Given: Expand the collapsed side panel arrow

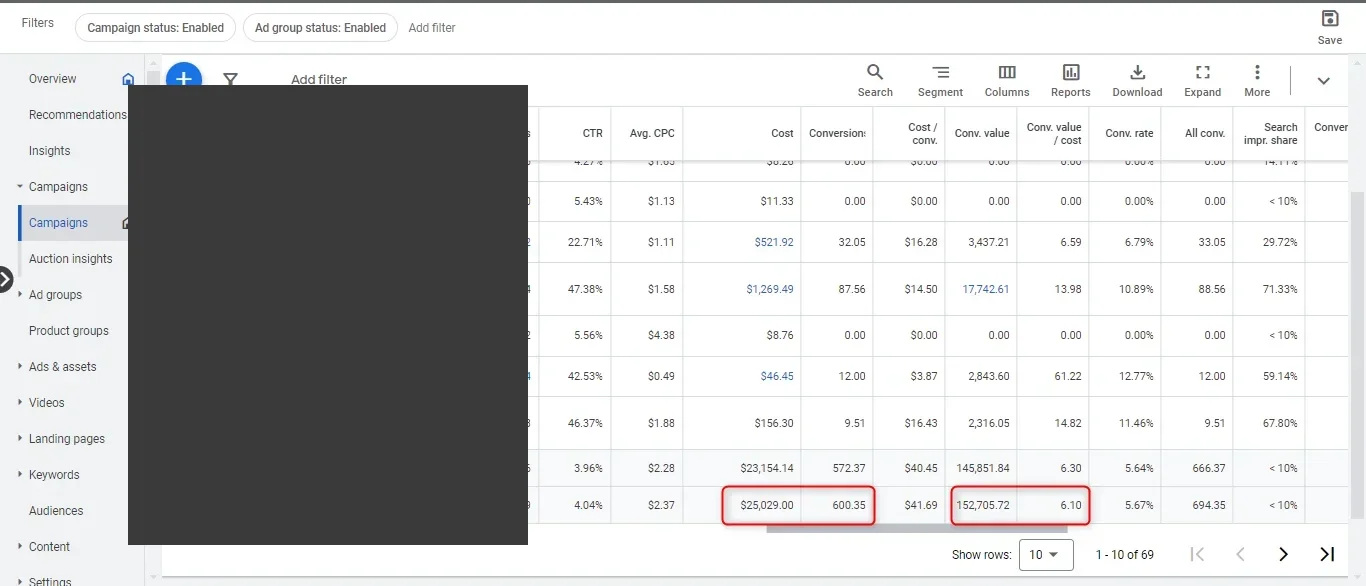Looking at the screenshot, I should point(6,281).
